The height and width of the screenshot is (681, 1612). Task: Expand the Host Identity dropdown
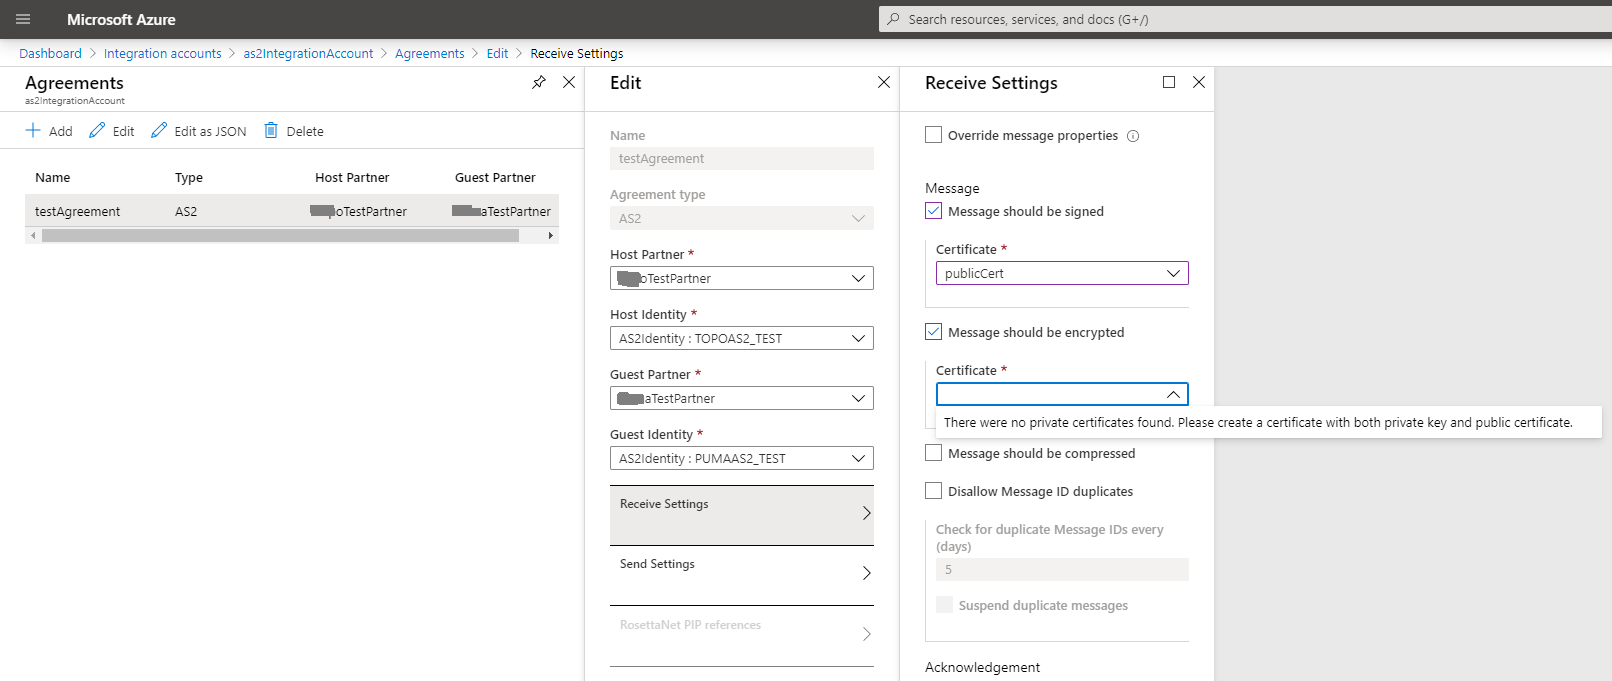click(x=741, y=338)
